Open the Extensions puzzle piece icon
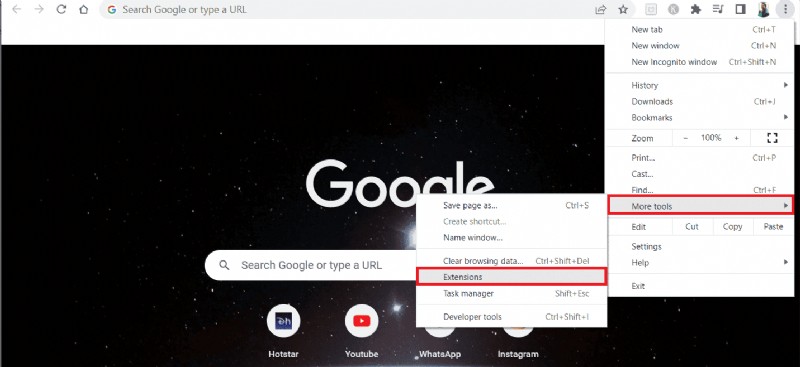This screenshot has width=800, height=367. [695, 9]
